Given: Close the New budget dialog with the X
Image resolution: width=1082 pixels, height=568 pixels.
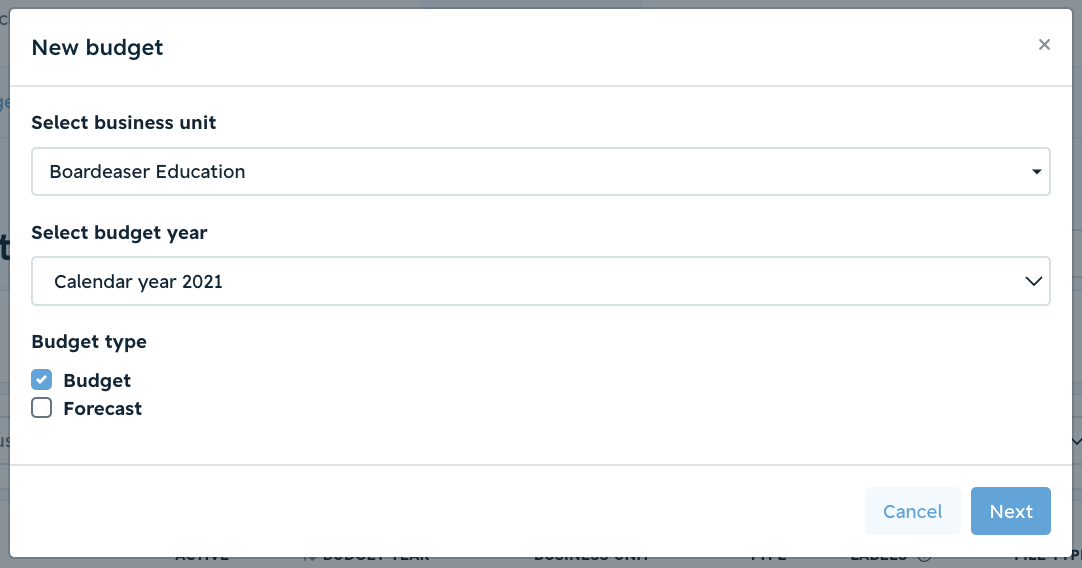Looking at the screenshot, I should tap(1044, 45).
